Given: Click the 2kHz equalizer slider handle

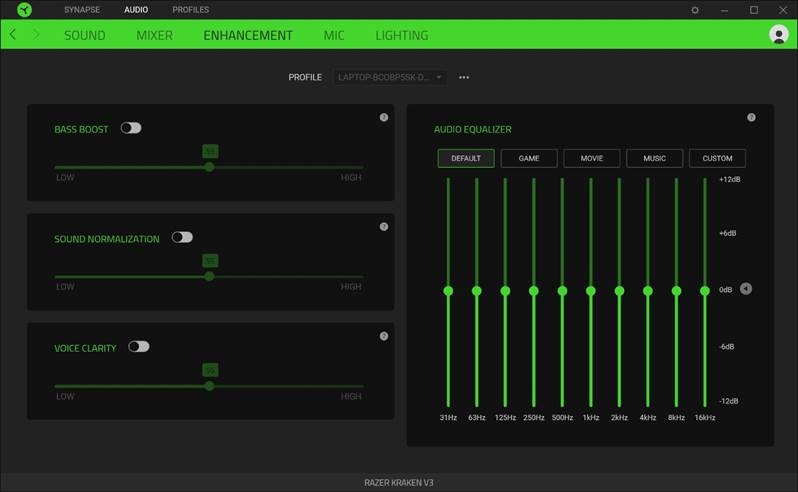Looking at the screenshot, I should [x=619, y=291].
